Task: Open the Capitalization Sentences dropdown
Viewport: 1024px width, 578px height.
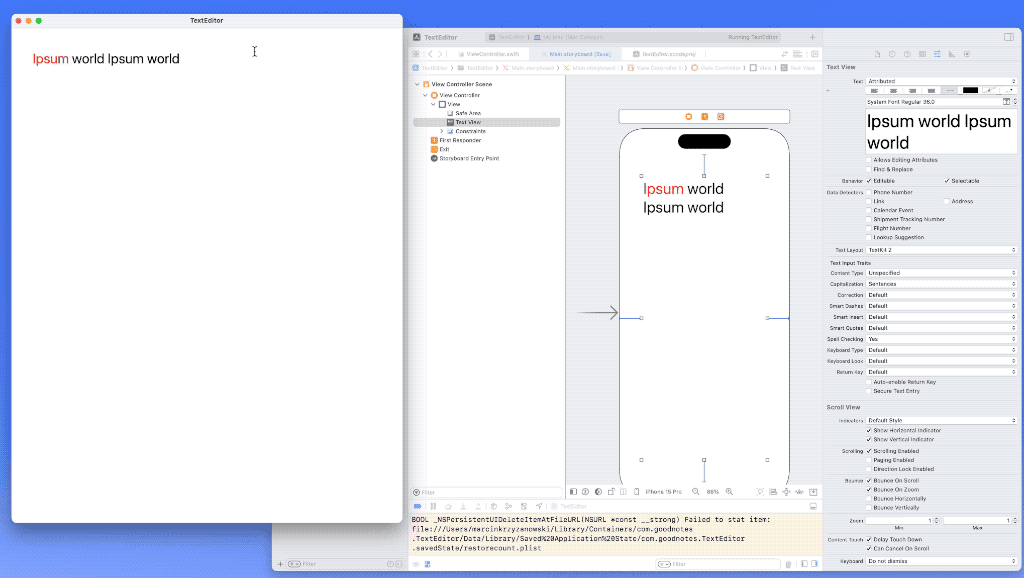Action: (942, 284)
